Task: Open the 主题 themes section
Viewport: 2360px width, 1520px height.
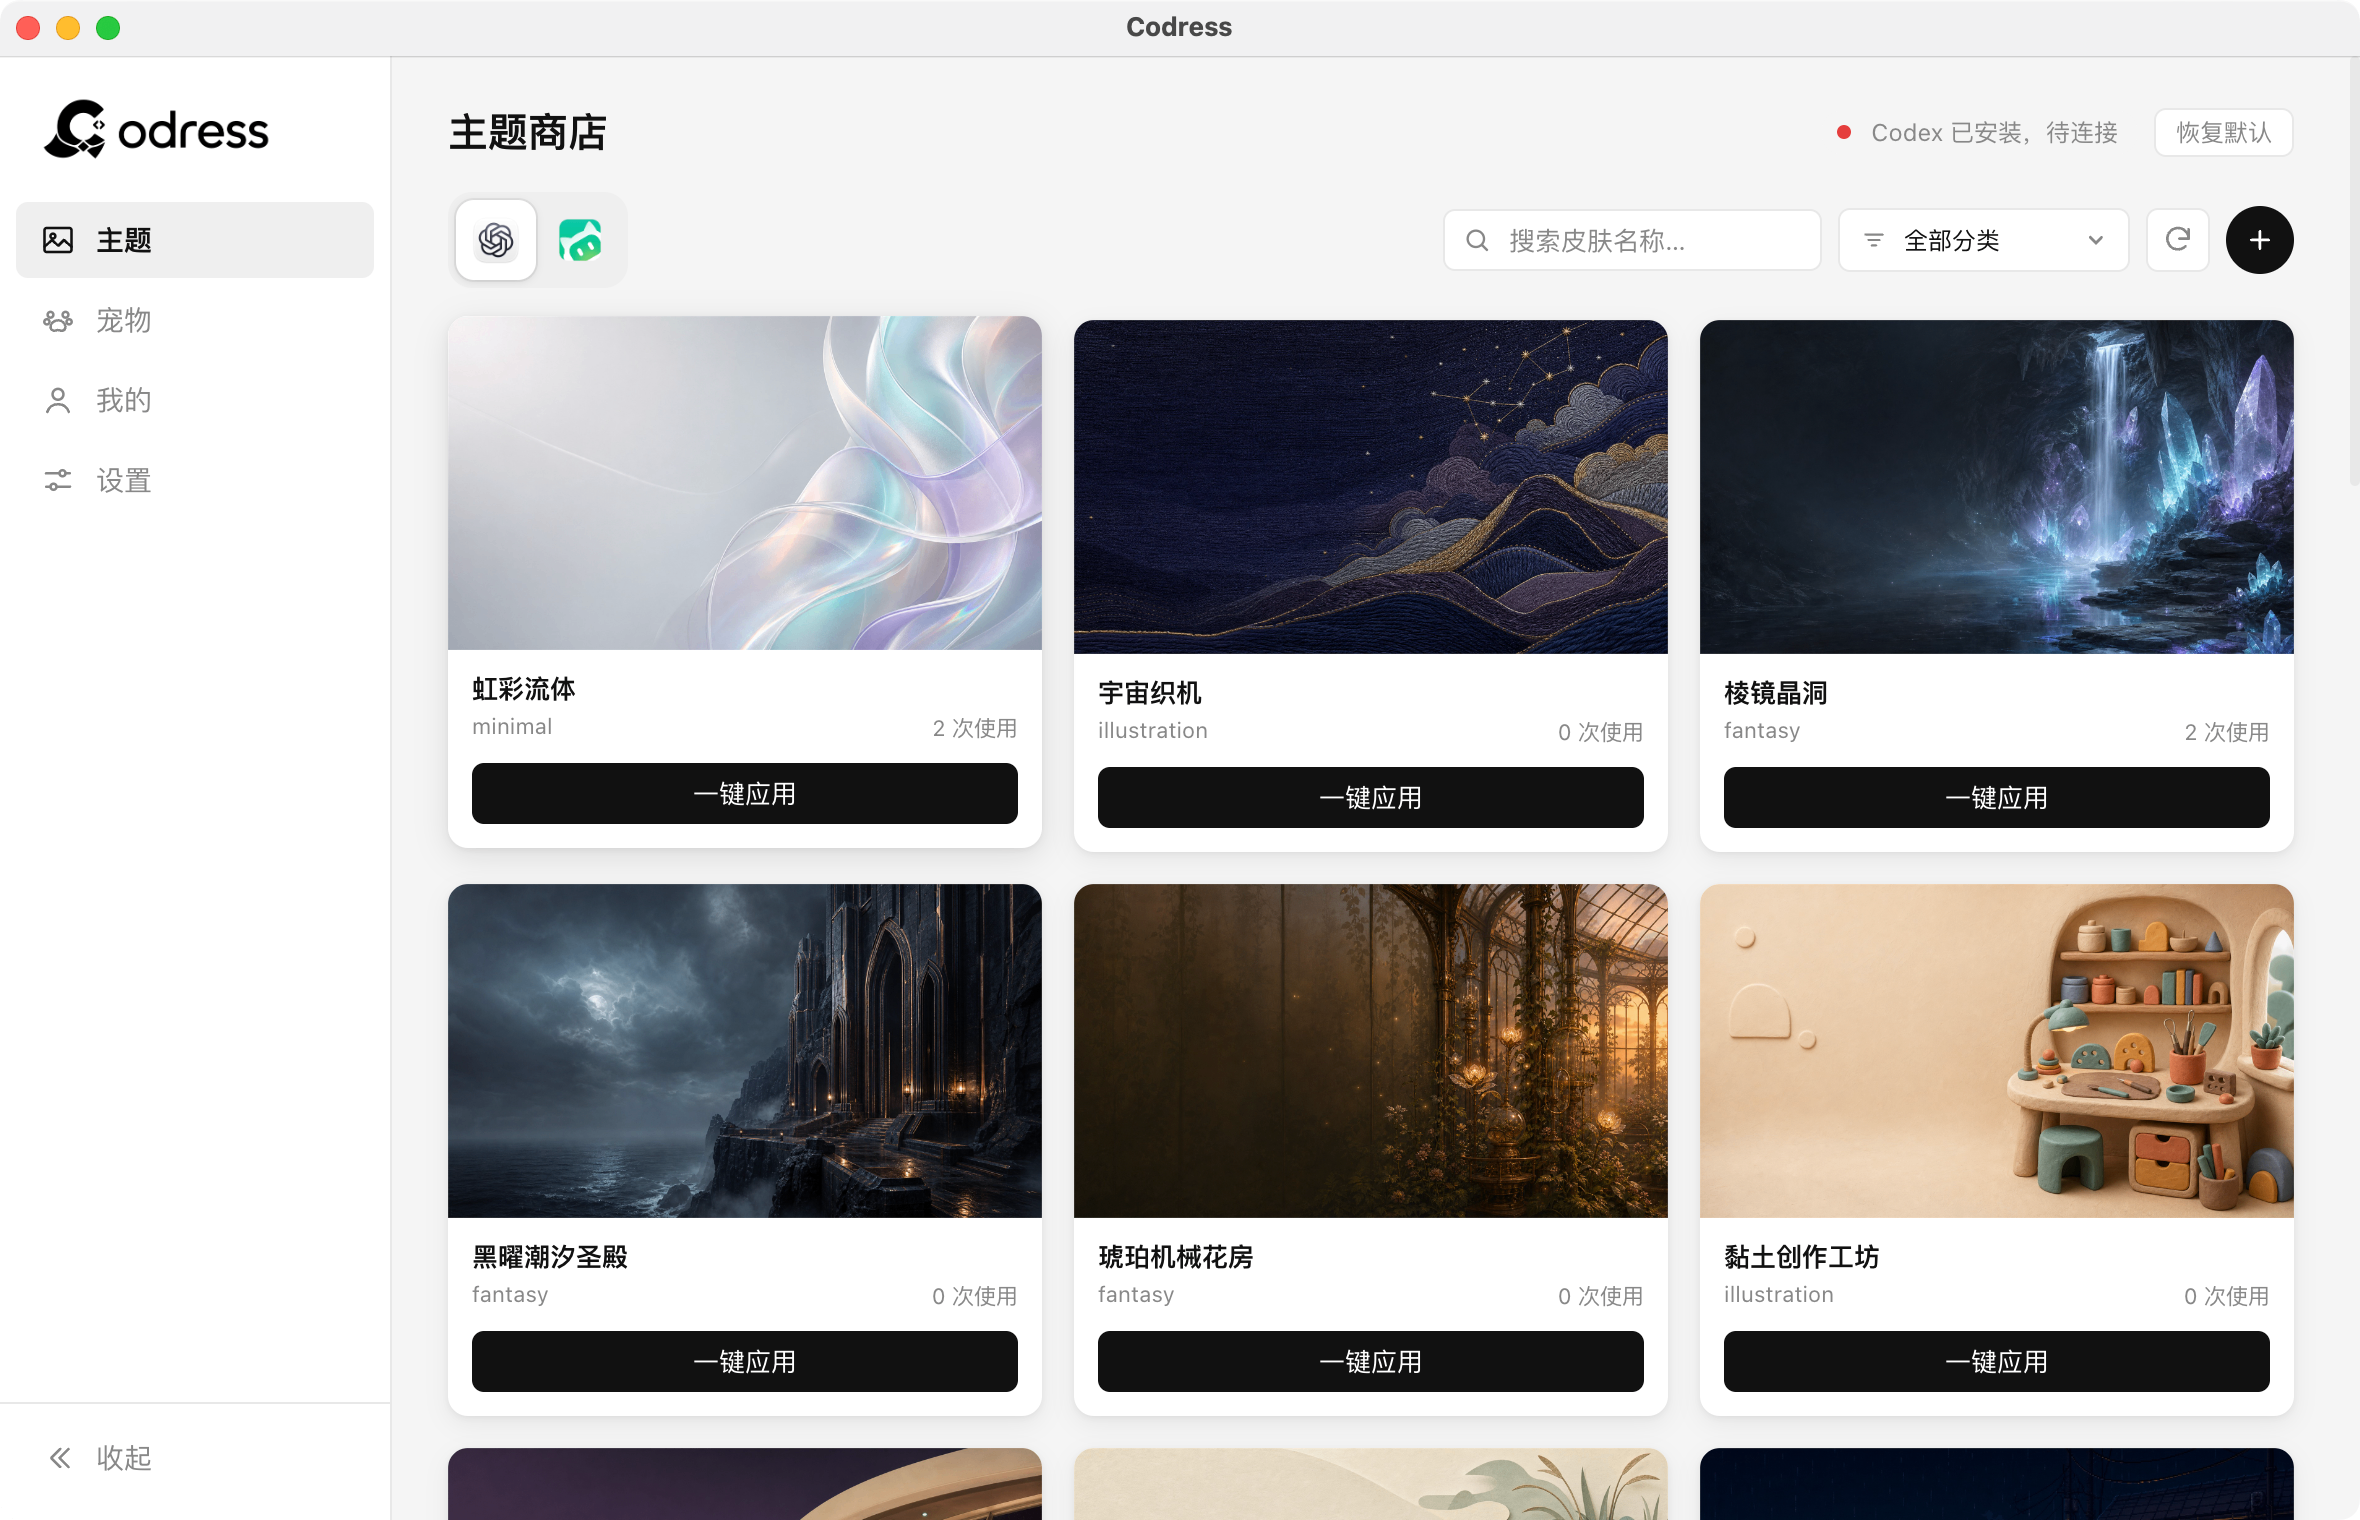Action: point(195,240)
